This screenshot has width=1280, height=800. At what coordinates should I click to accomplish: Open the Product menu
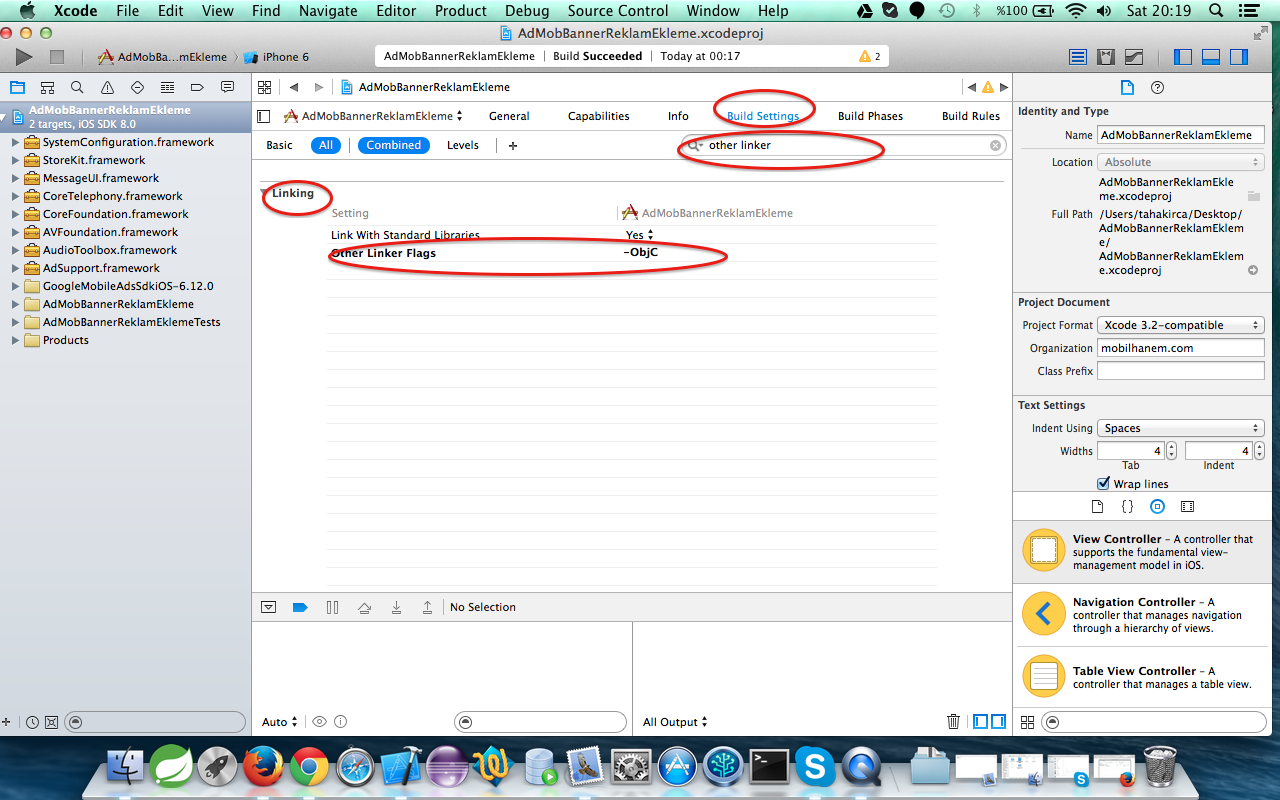coord(461,11)
